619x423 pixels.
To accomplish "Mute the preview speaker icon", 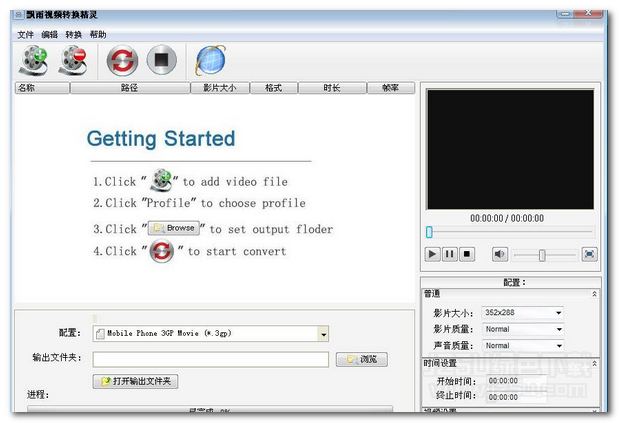I will [499, 254].
